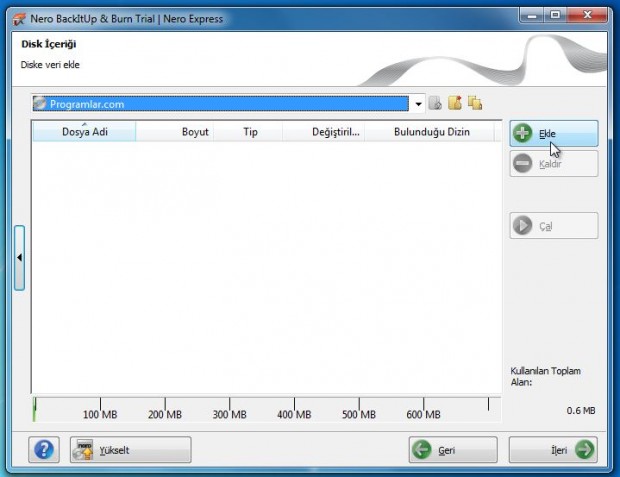The image size is (620, 477).
Task: Close the Nero Express window
Action: click(x=587, y=15)
